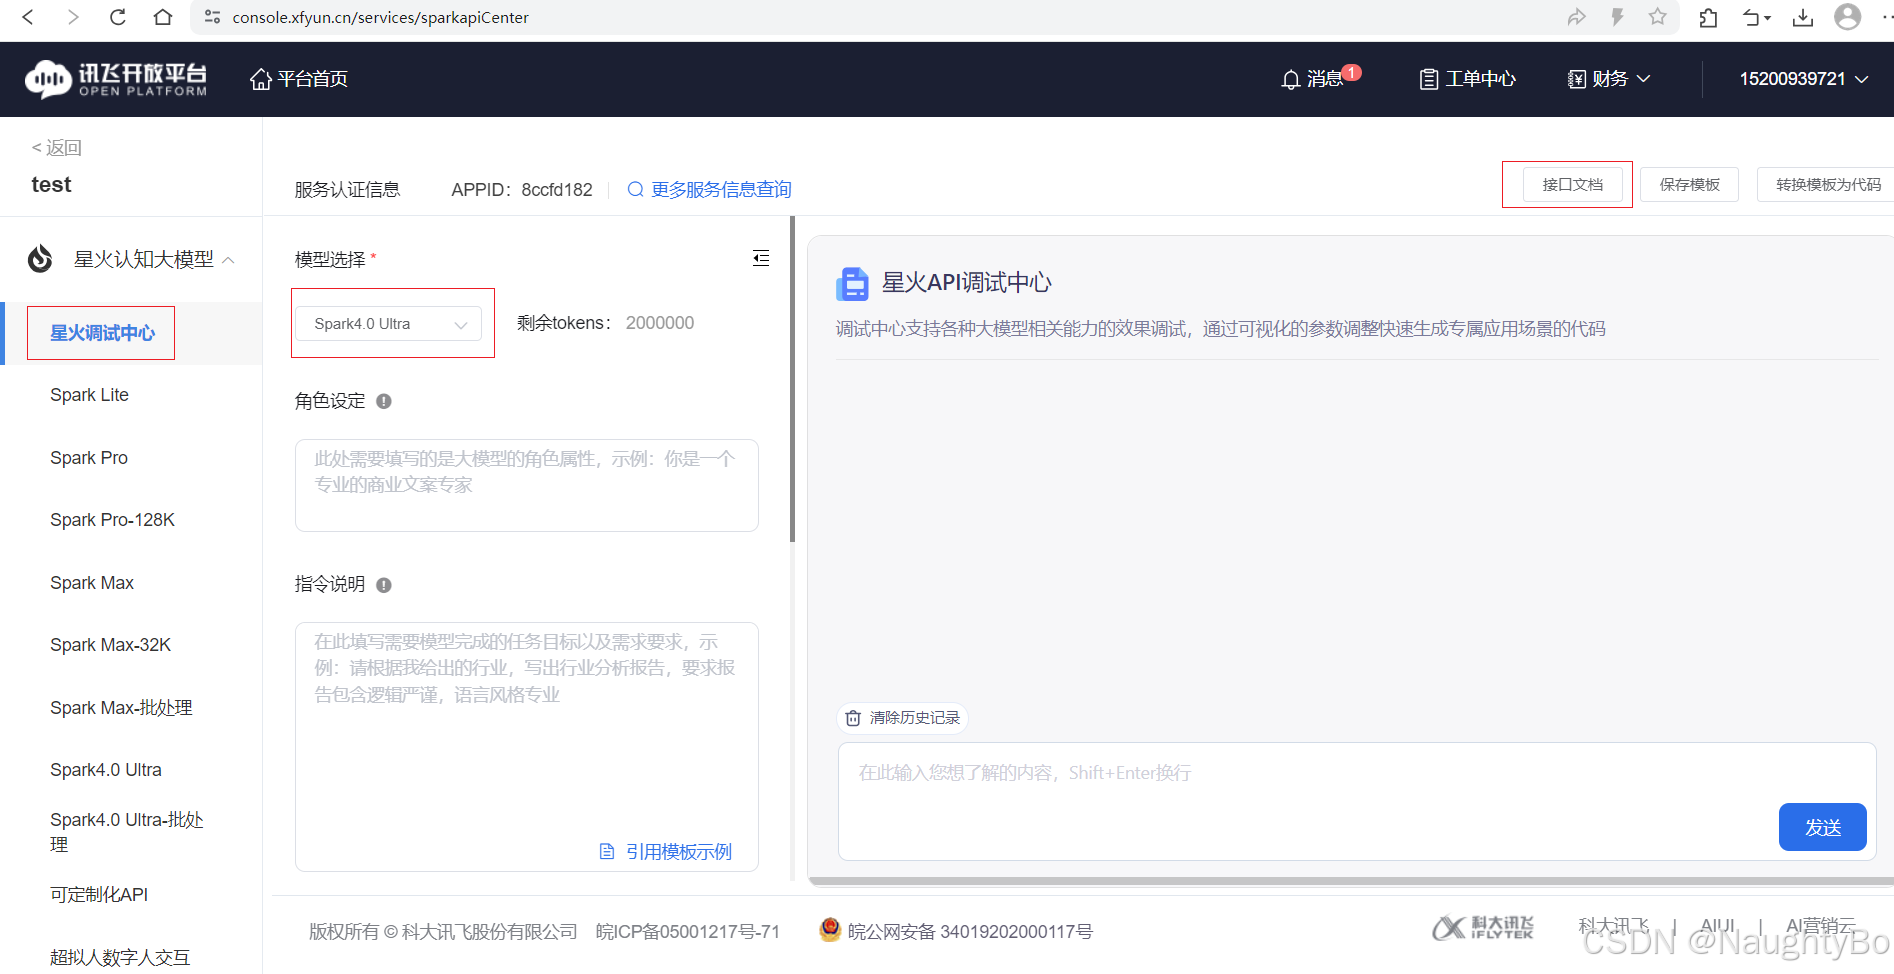1894x974 pixels.
Task: Click the police badge icon in the footer
Action: click(829, 930)
